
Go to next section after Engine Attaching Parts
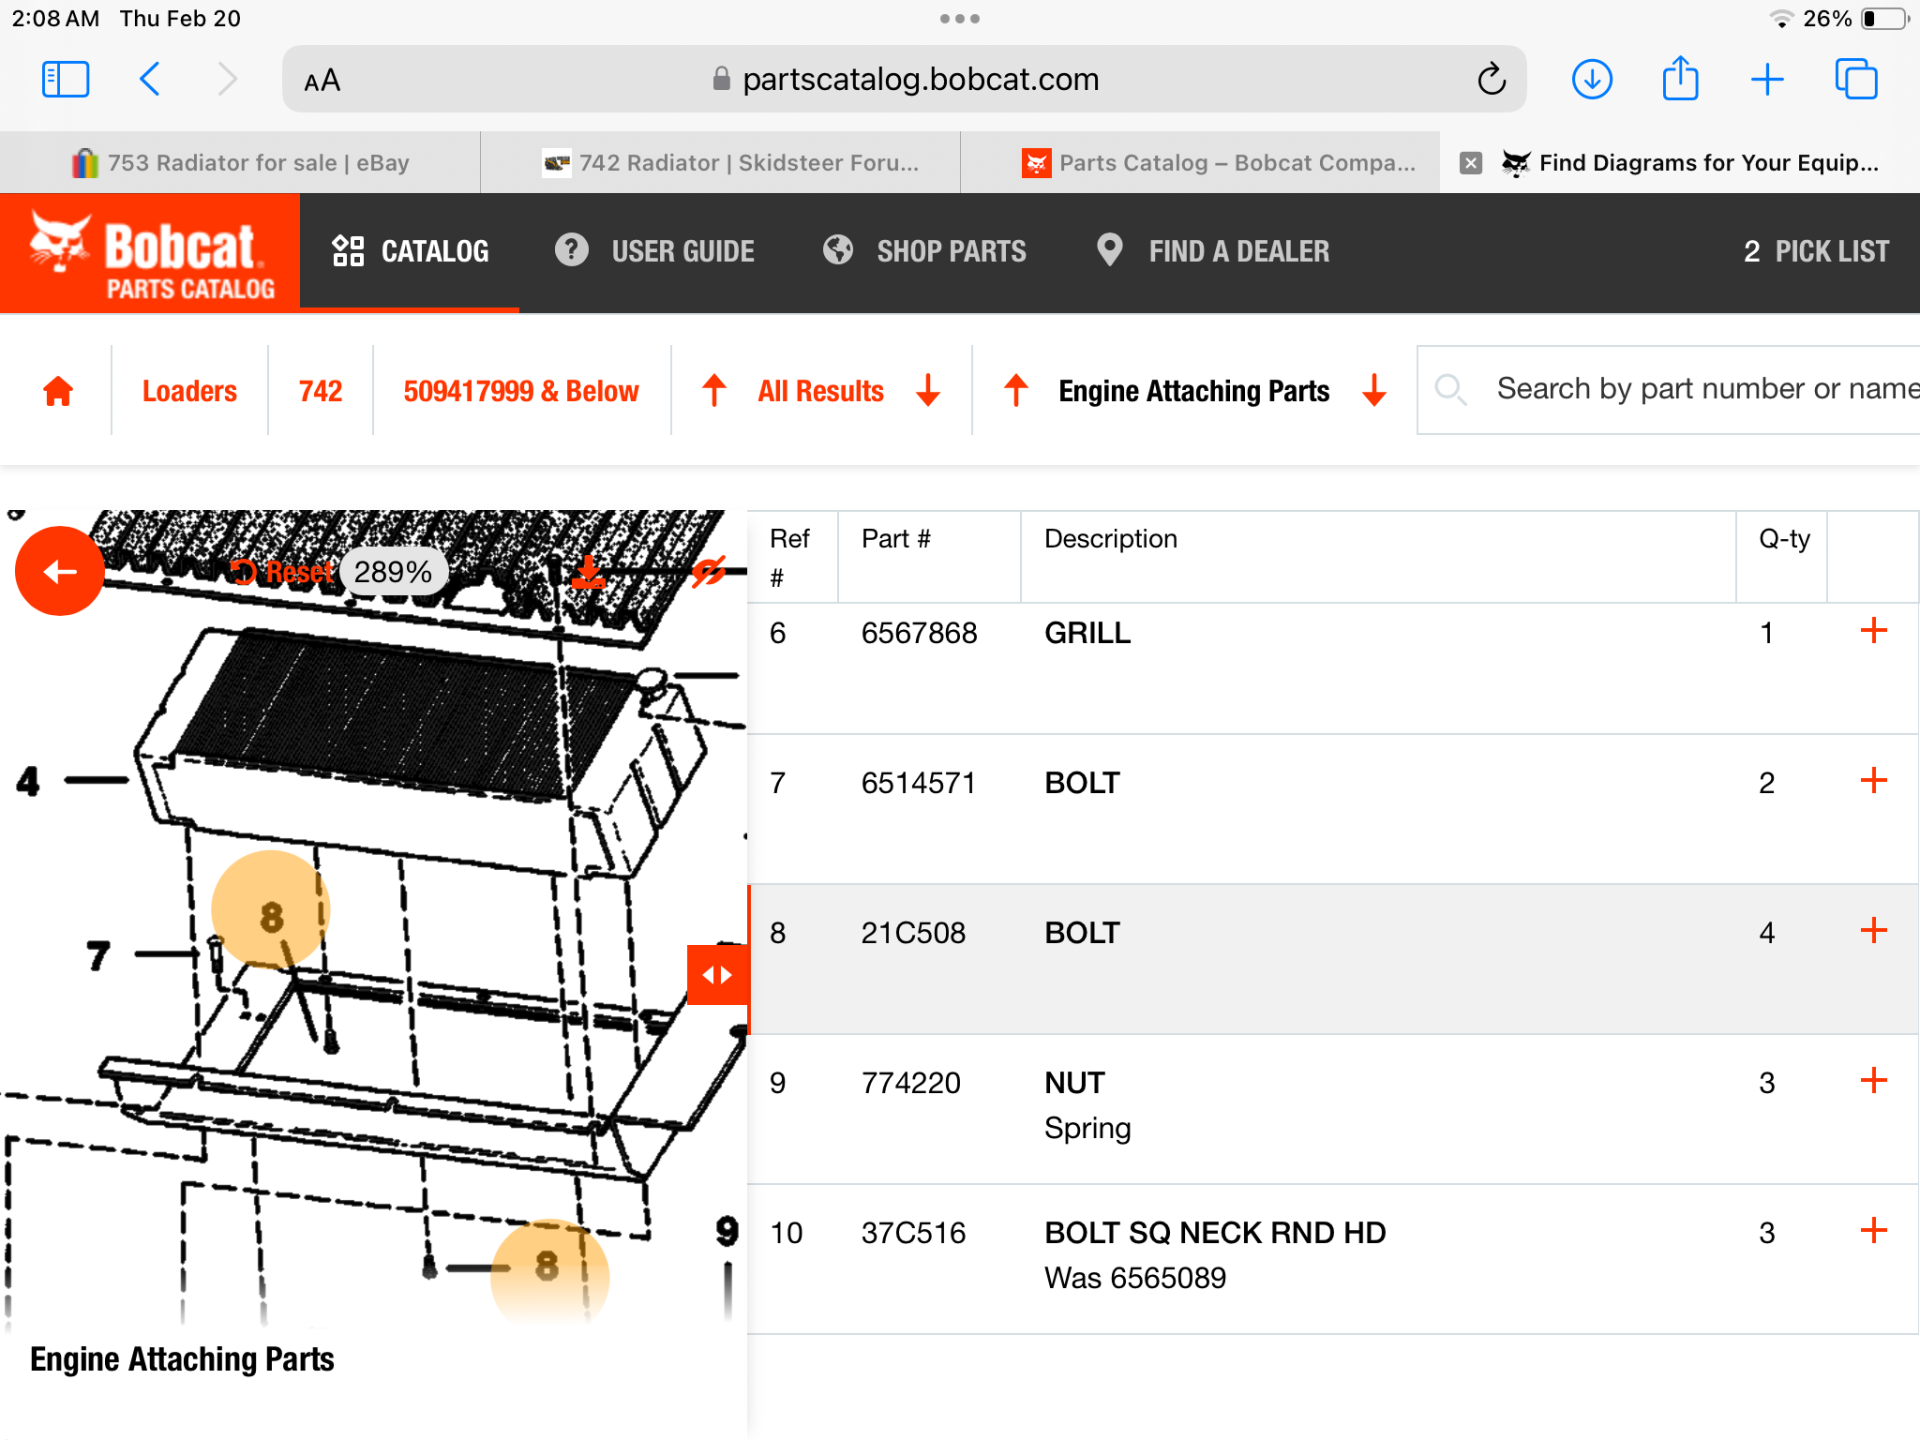(x=1375, y=390)
